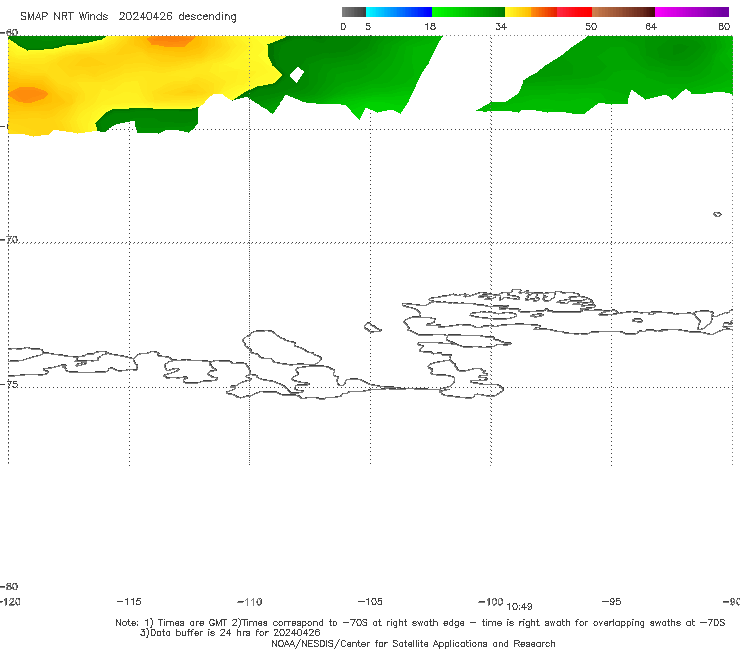Select the magenta-purple colorbar segment after 64
740x650 pixels.
pyautogui.click(x=692, y=12)
